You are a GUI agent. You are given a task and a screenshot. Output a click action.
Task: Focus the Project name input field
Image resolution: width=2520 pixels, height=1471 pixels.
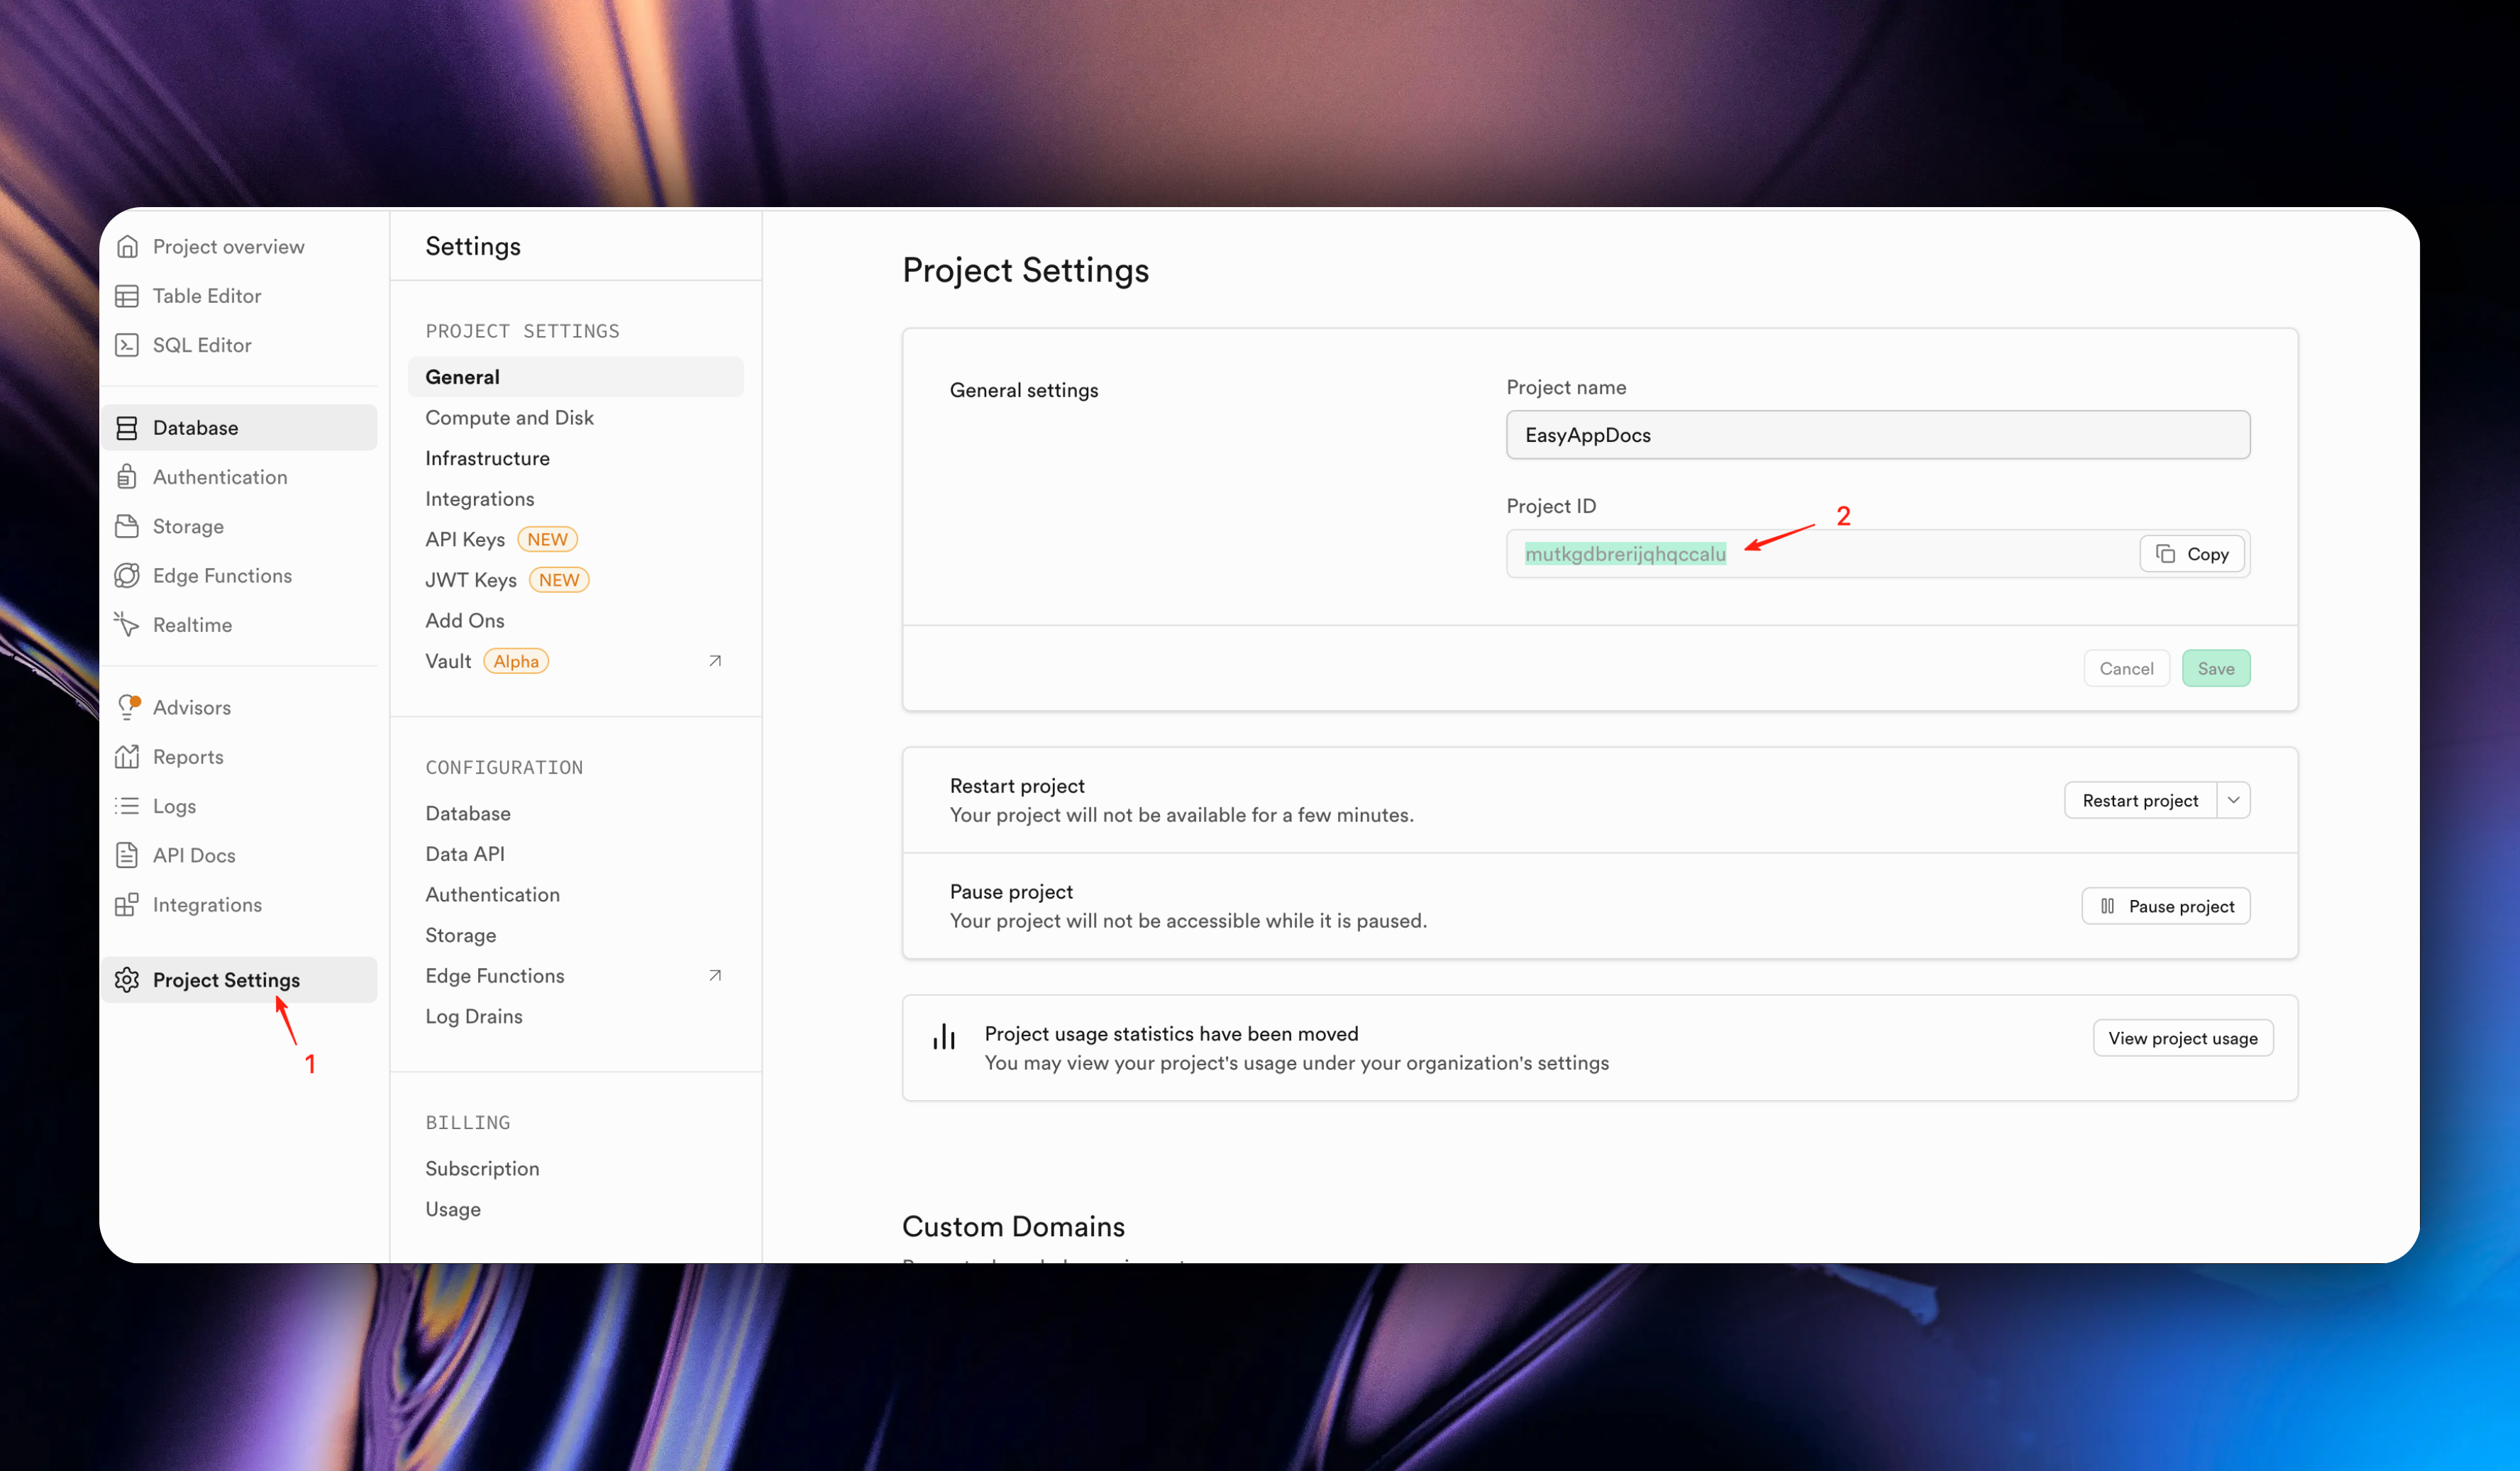pyautogui.click(x=1877, y=435)
